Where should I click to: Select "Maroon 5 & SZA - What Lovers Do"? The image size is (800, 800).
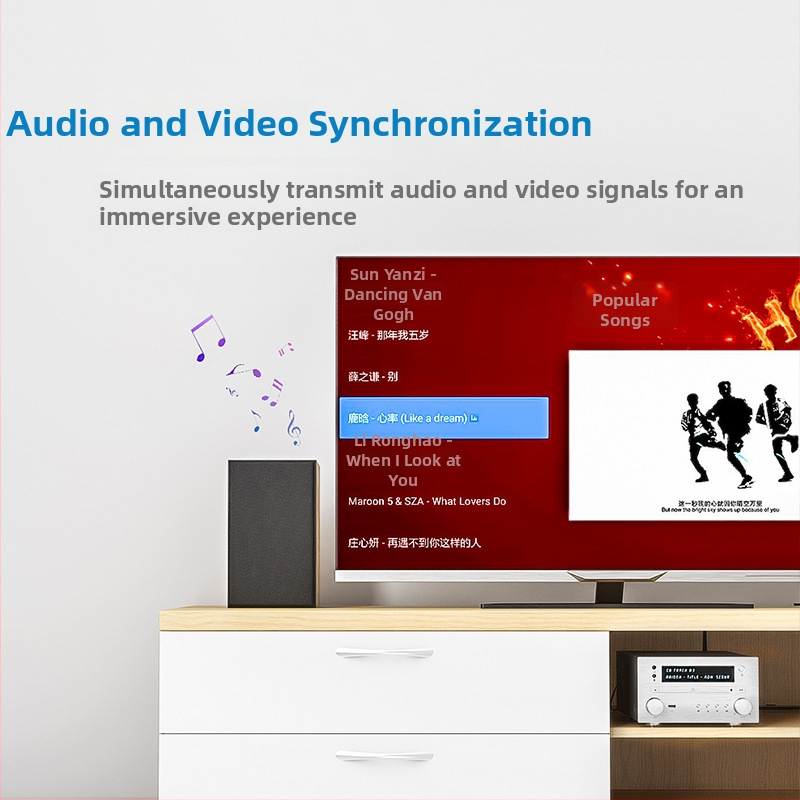427,501
